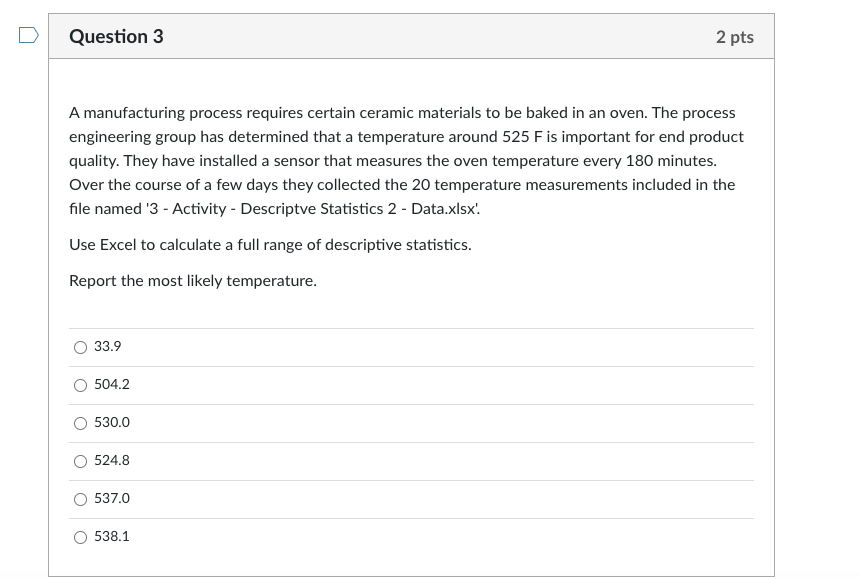
Task: Click the "530.0" answer label text
Action: (112, 423)
